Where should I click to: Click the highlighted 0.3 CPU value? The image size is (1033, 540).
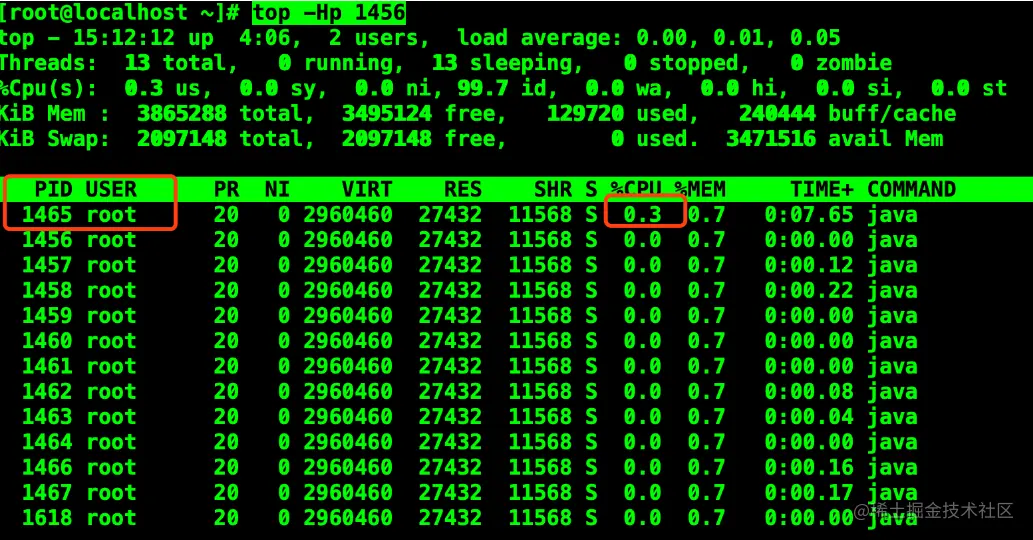pos(642,215)
